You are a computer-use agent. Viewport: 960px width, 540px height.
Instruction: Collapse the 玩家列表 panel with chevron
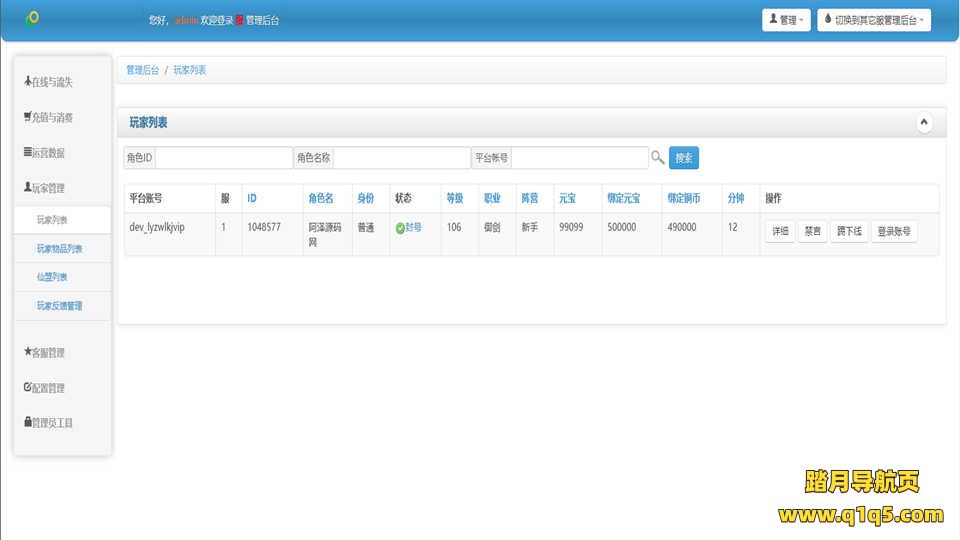[x=924, y=123]
